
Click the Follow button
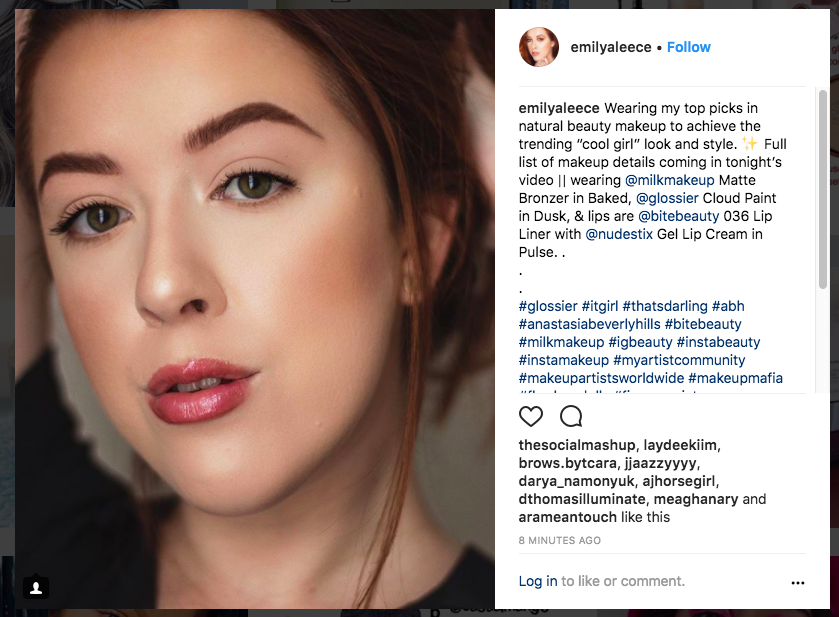point(688,47)
